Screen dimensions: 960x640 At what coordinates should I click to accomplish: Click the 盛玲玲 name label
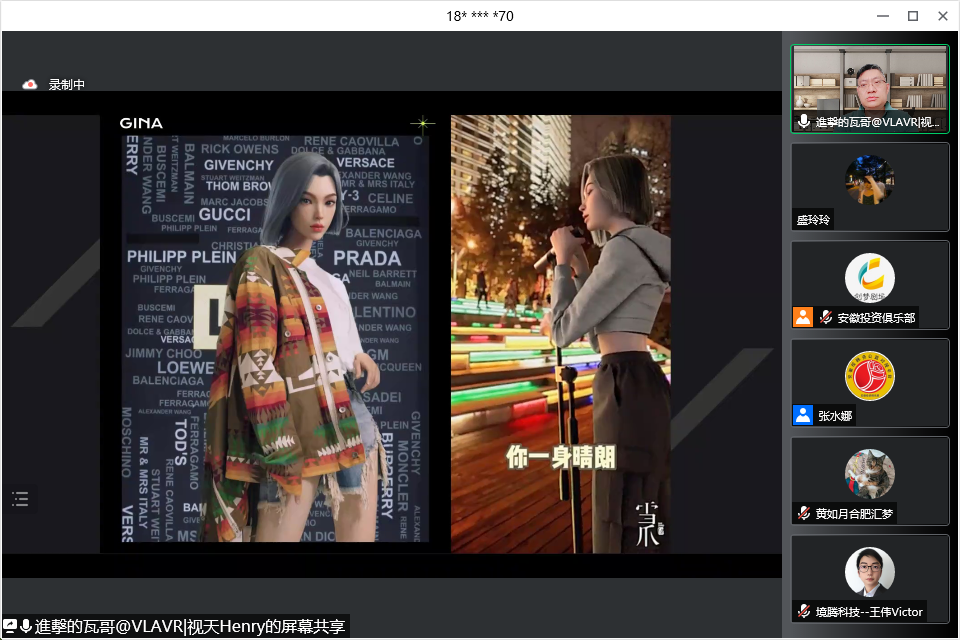[x=813, y=219]
